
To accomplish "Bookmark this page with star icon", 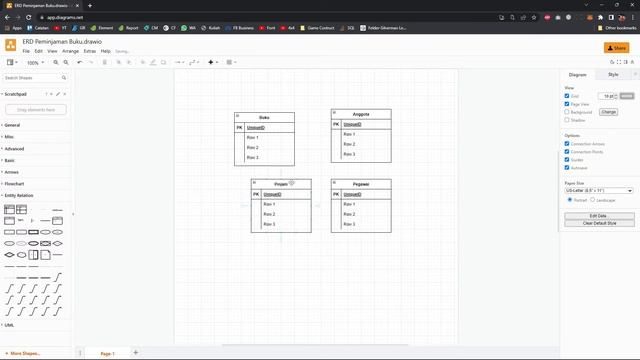I will [x=534, y=18].
